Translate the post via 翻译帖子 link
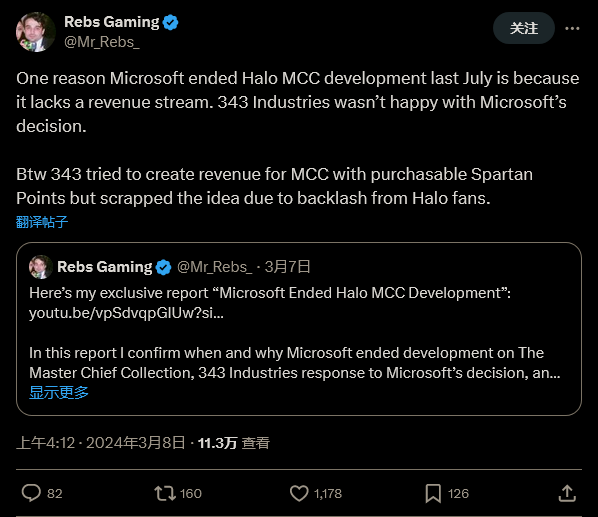This screenshot has height=517, width=598. [x=42, y=222]
